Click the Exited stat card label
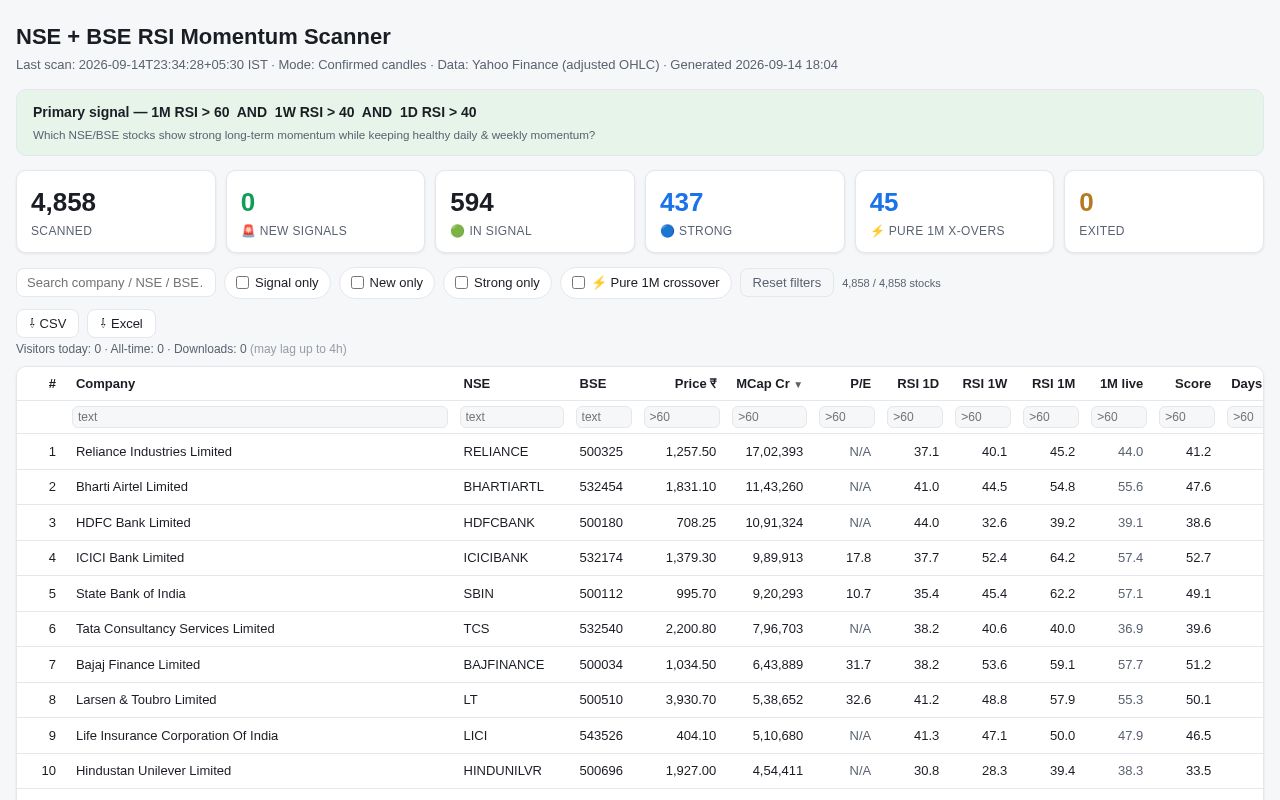Viewport: 1280px width, 800px height. pos(1102,231)
